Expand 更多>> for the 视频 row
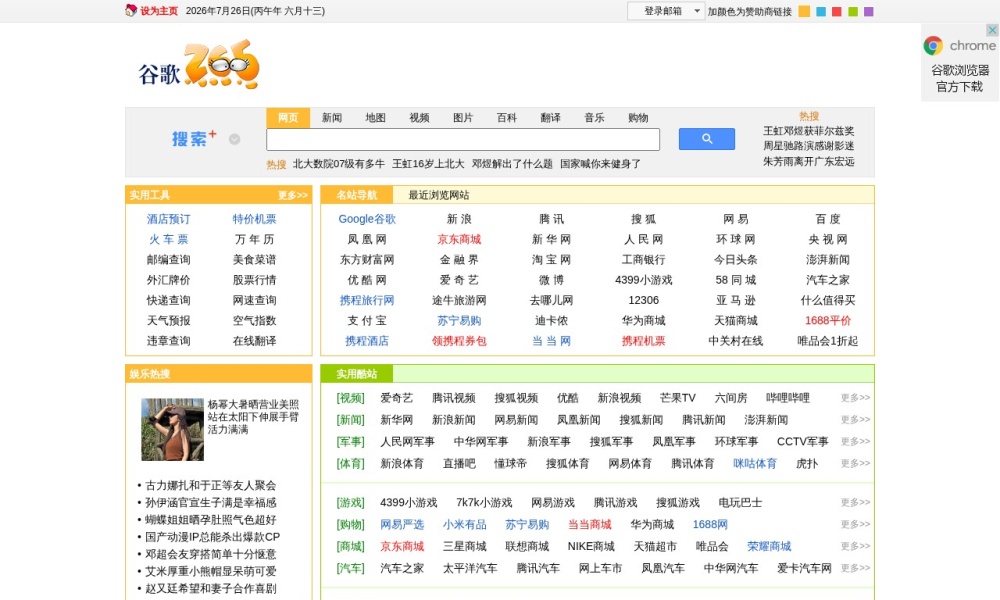 tap(855, 398)
